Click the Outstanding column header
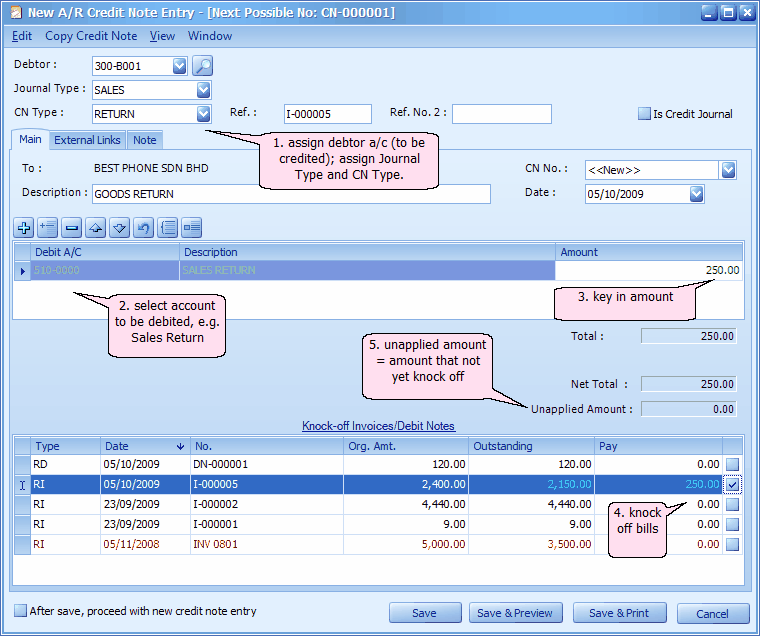 531,446
